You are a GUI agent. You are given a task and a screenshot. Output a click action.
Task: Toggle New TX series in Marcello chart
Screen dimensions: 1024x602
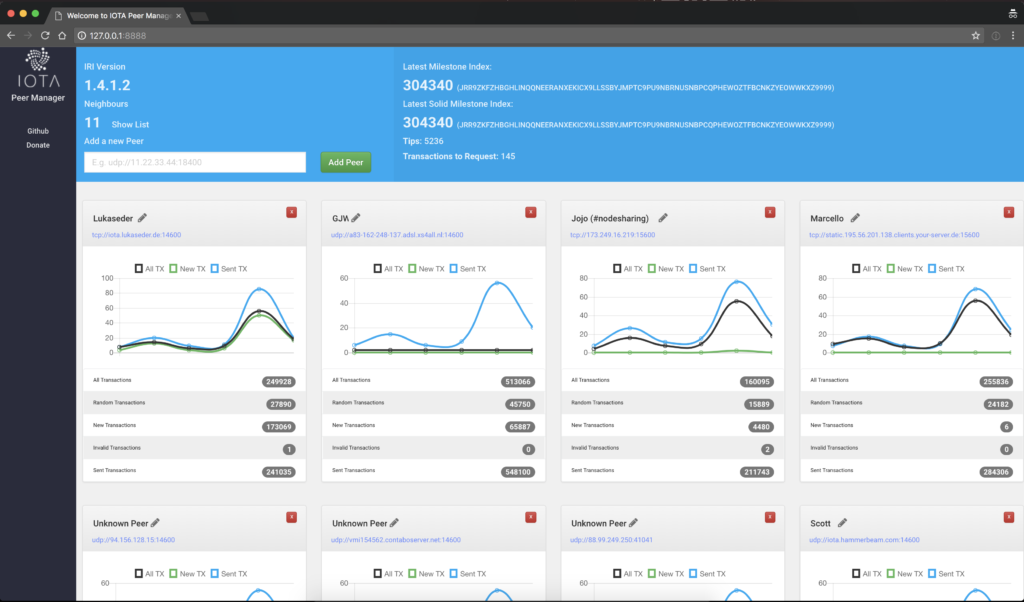point(904,268)
